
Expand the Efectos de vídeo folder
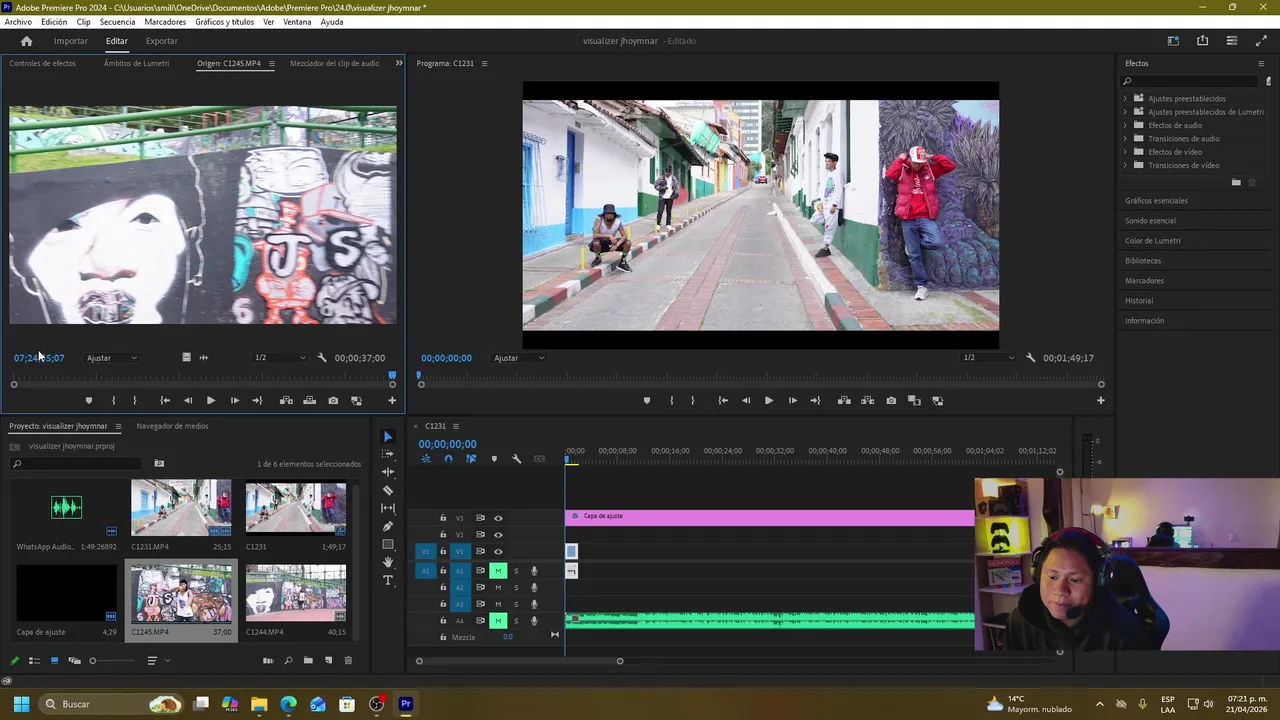click(x=1125, y=152)
